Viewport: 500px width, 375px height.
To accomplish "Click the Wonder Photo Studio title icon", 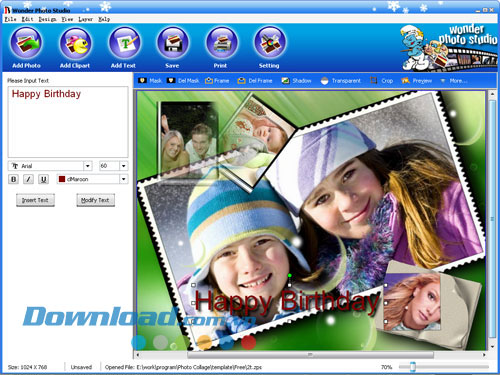I will coord(7,10).
